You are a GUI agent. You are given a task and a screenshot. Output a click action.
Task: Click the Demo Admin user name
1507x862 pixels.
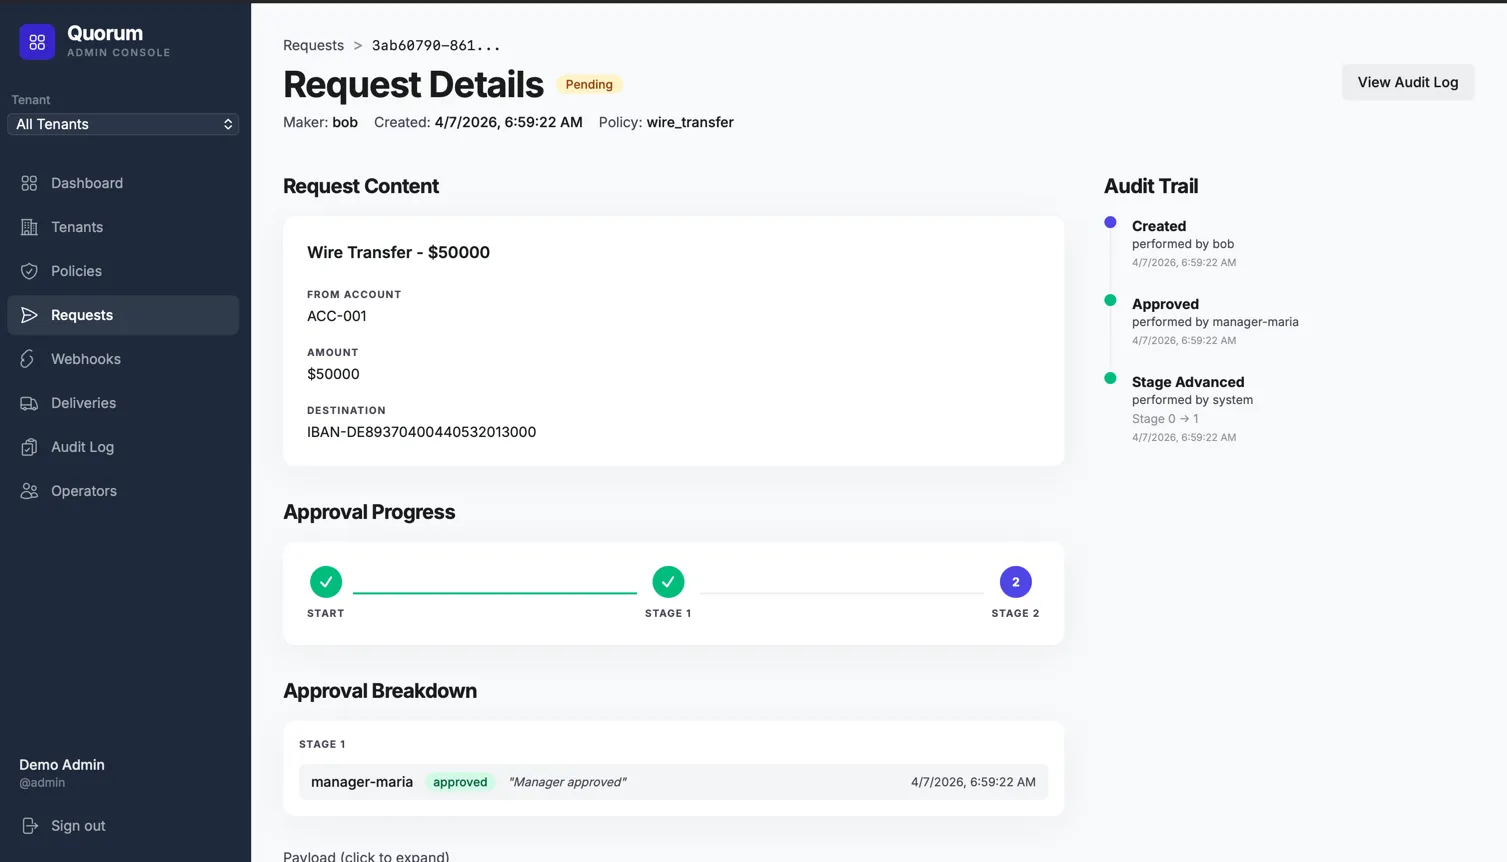coord(62,765)
